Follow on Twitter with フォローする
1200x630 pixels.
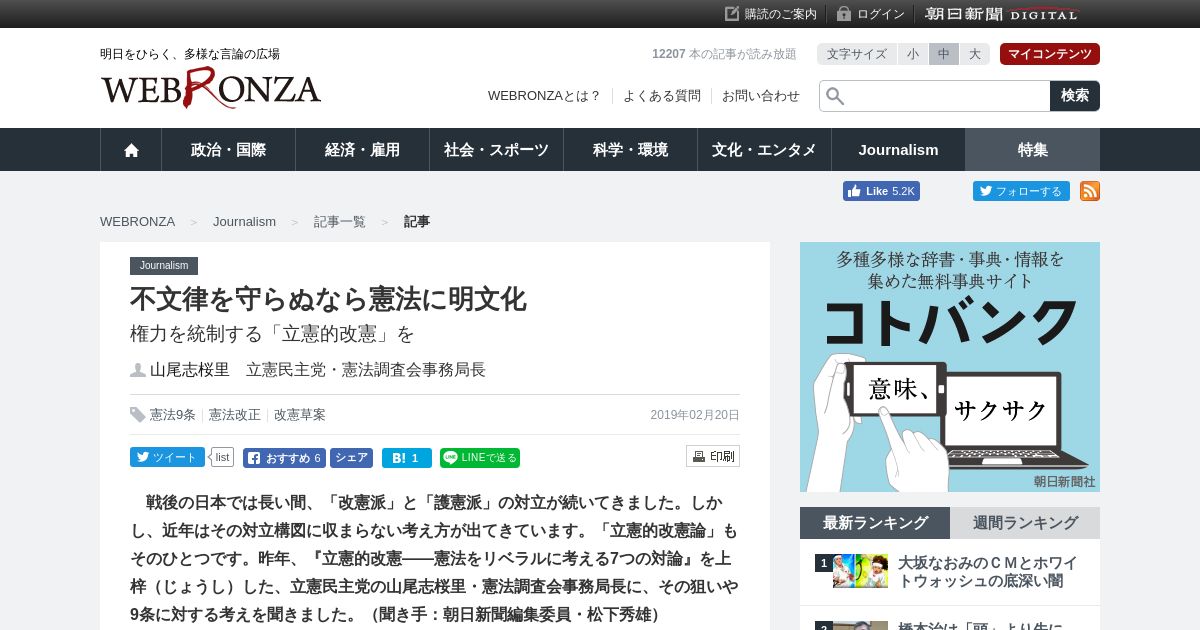pos(1021,191)
